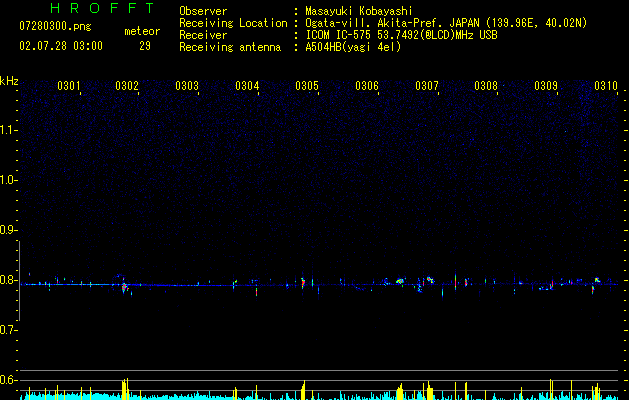Click time marker 0309
The image size is (629, 400).
pos(546,85)
